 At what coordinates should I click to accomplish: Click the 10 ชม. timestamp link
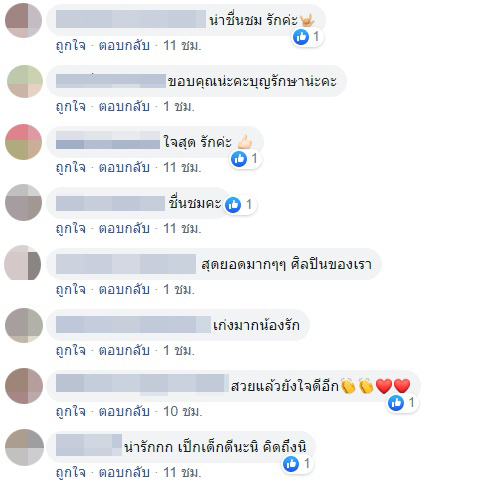pos(182,412)
